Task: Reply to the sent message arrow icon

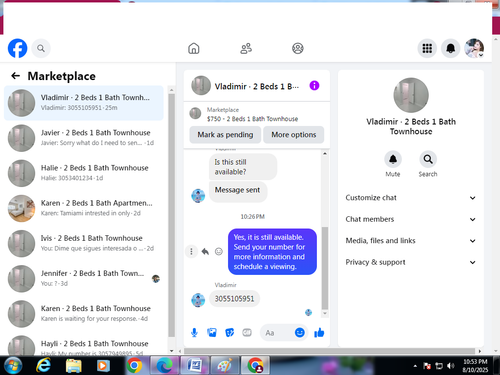Action: 205,251
